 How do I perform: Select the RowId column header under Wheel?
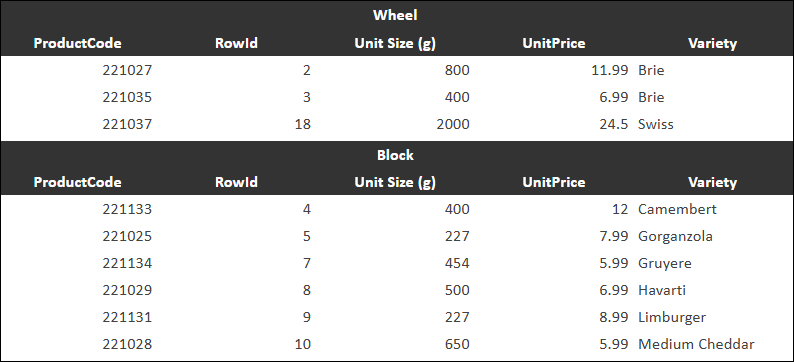[236, 43]
